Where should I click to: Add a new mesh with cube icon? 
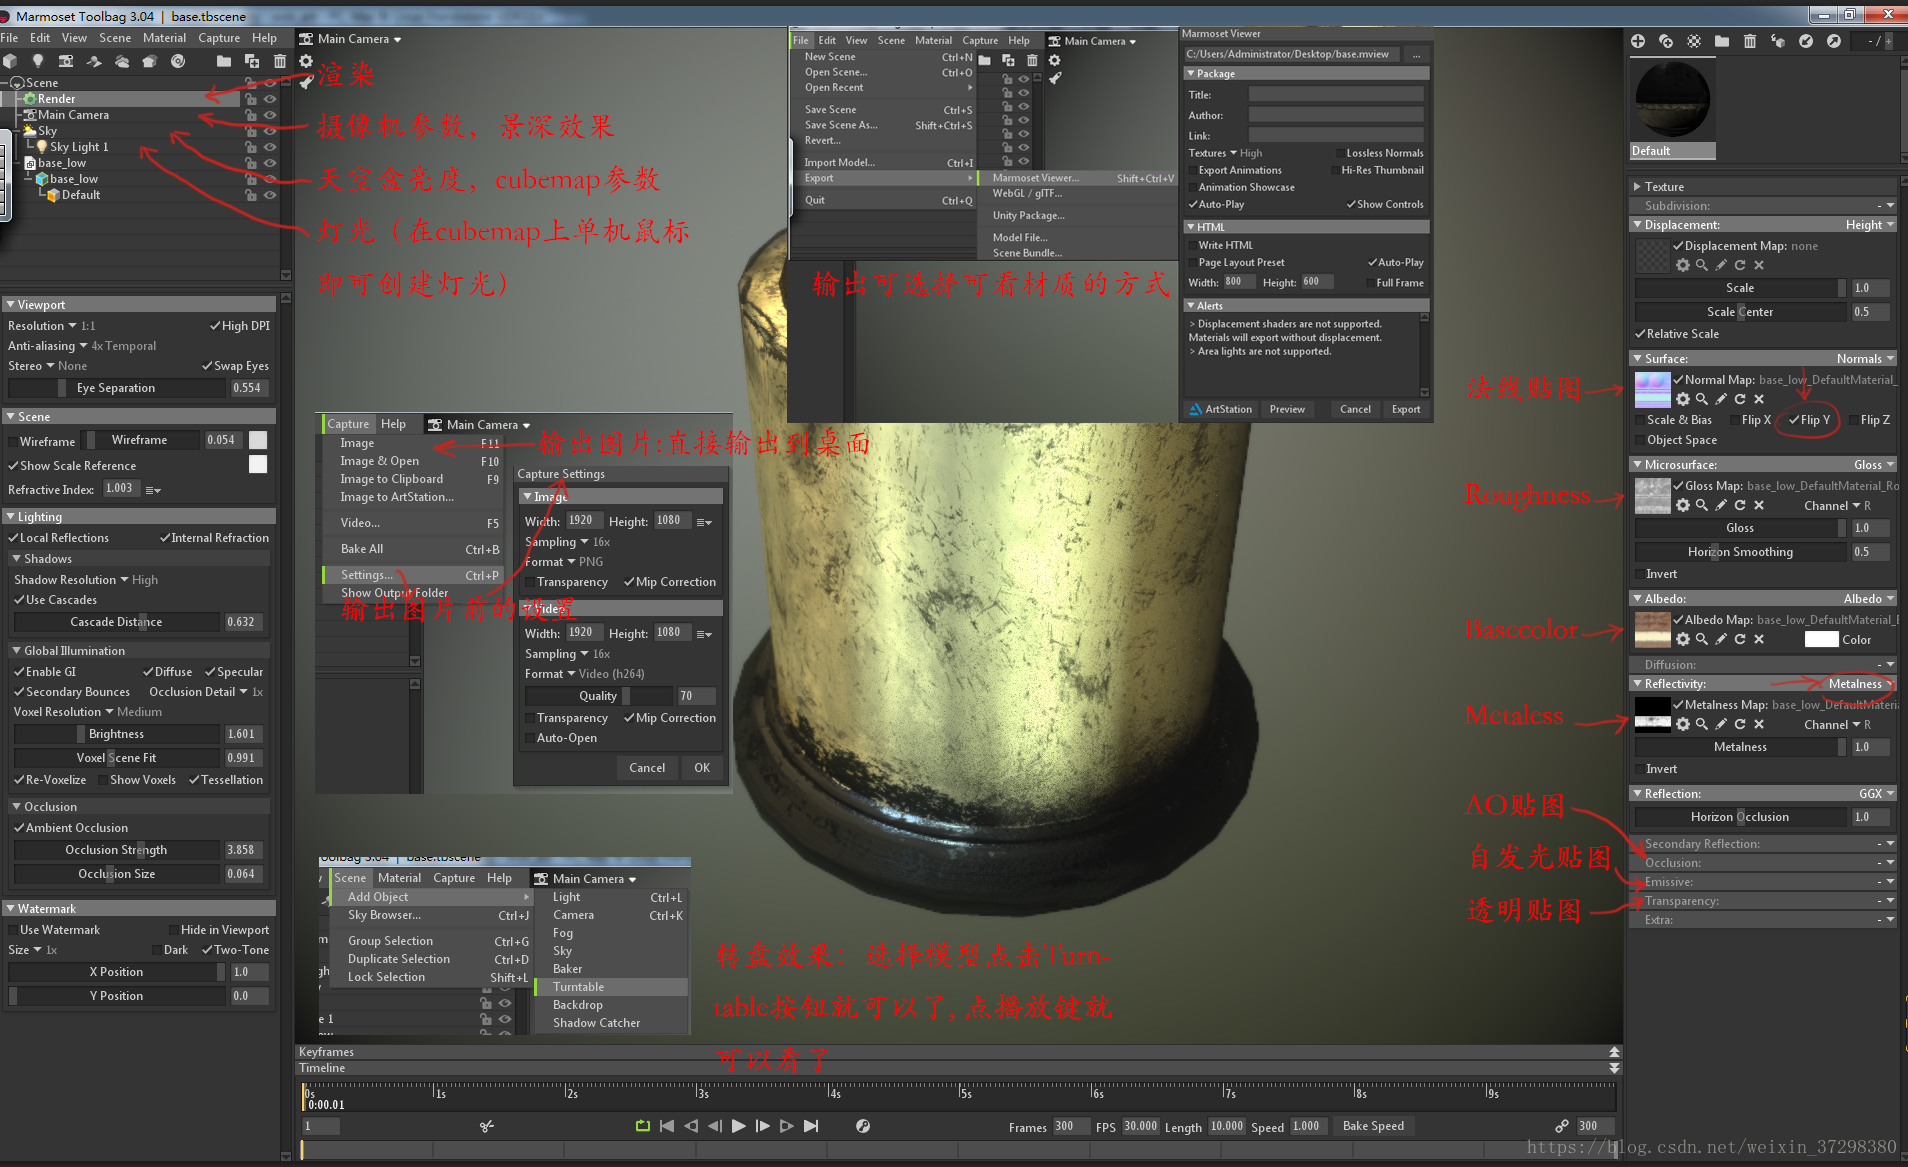tap(10, 61)
